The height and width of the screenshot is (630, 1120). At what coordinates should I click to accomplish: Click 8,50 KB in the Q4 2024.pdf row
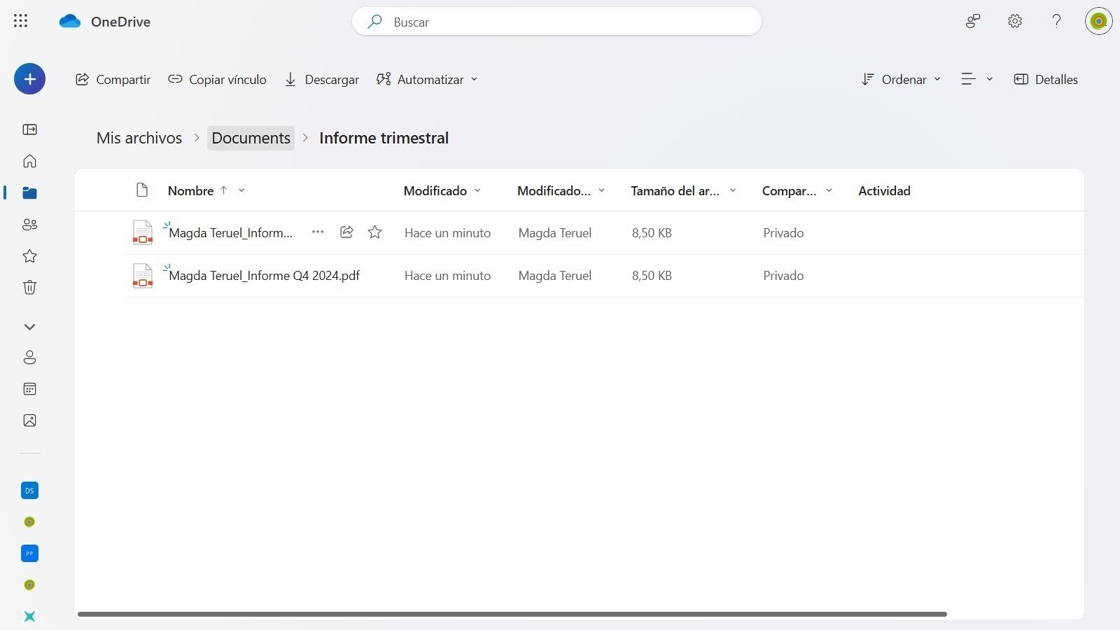pos(651,276)
